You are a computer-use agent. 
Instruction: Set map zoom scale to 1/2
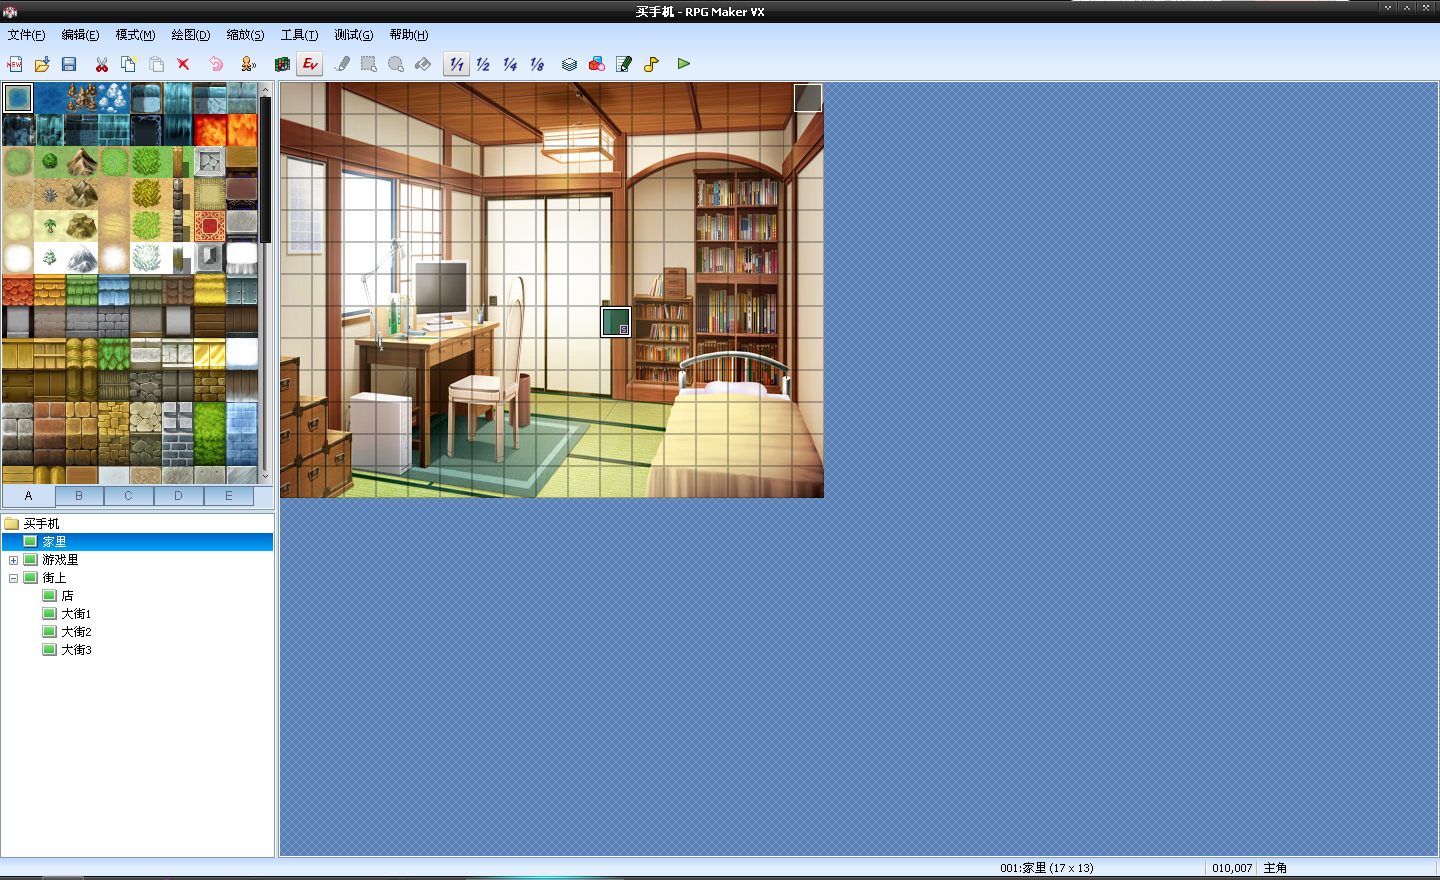[x=483, y=64]
